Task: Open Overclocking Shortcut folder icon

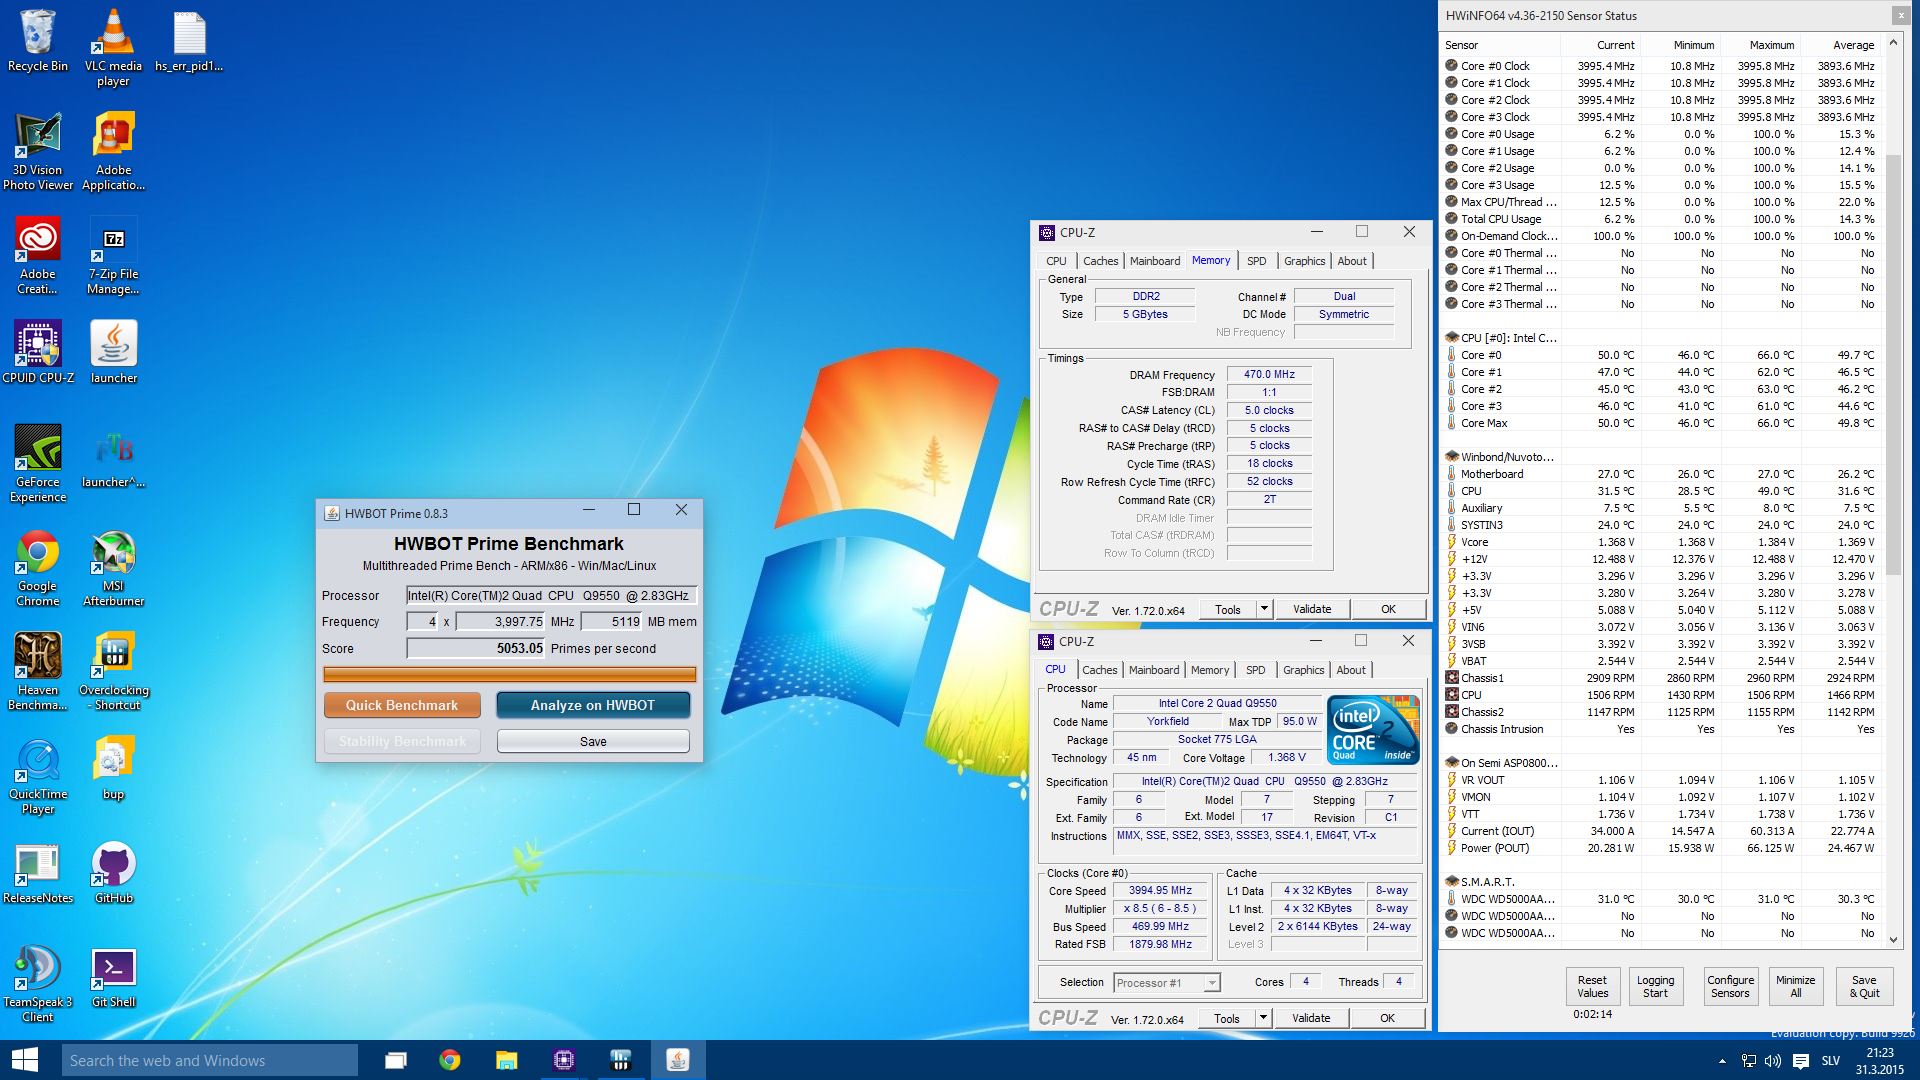Action: (113, 672)
